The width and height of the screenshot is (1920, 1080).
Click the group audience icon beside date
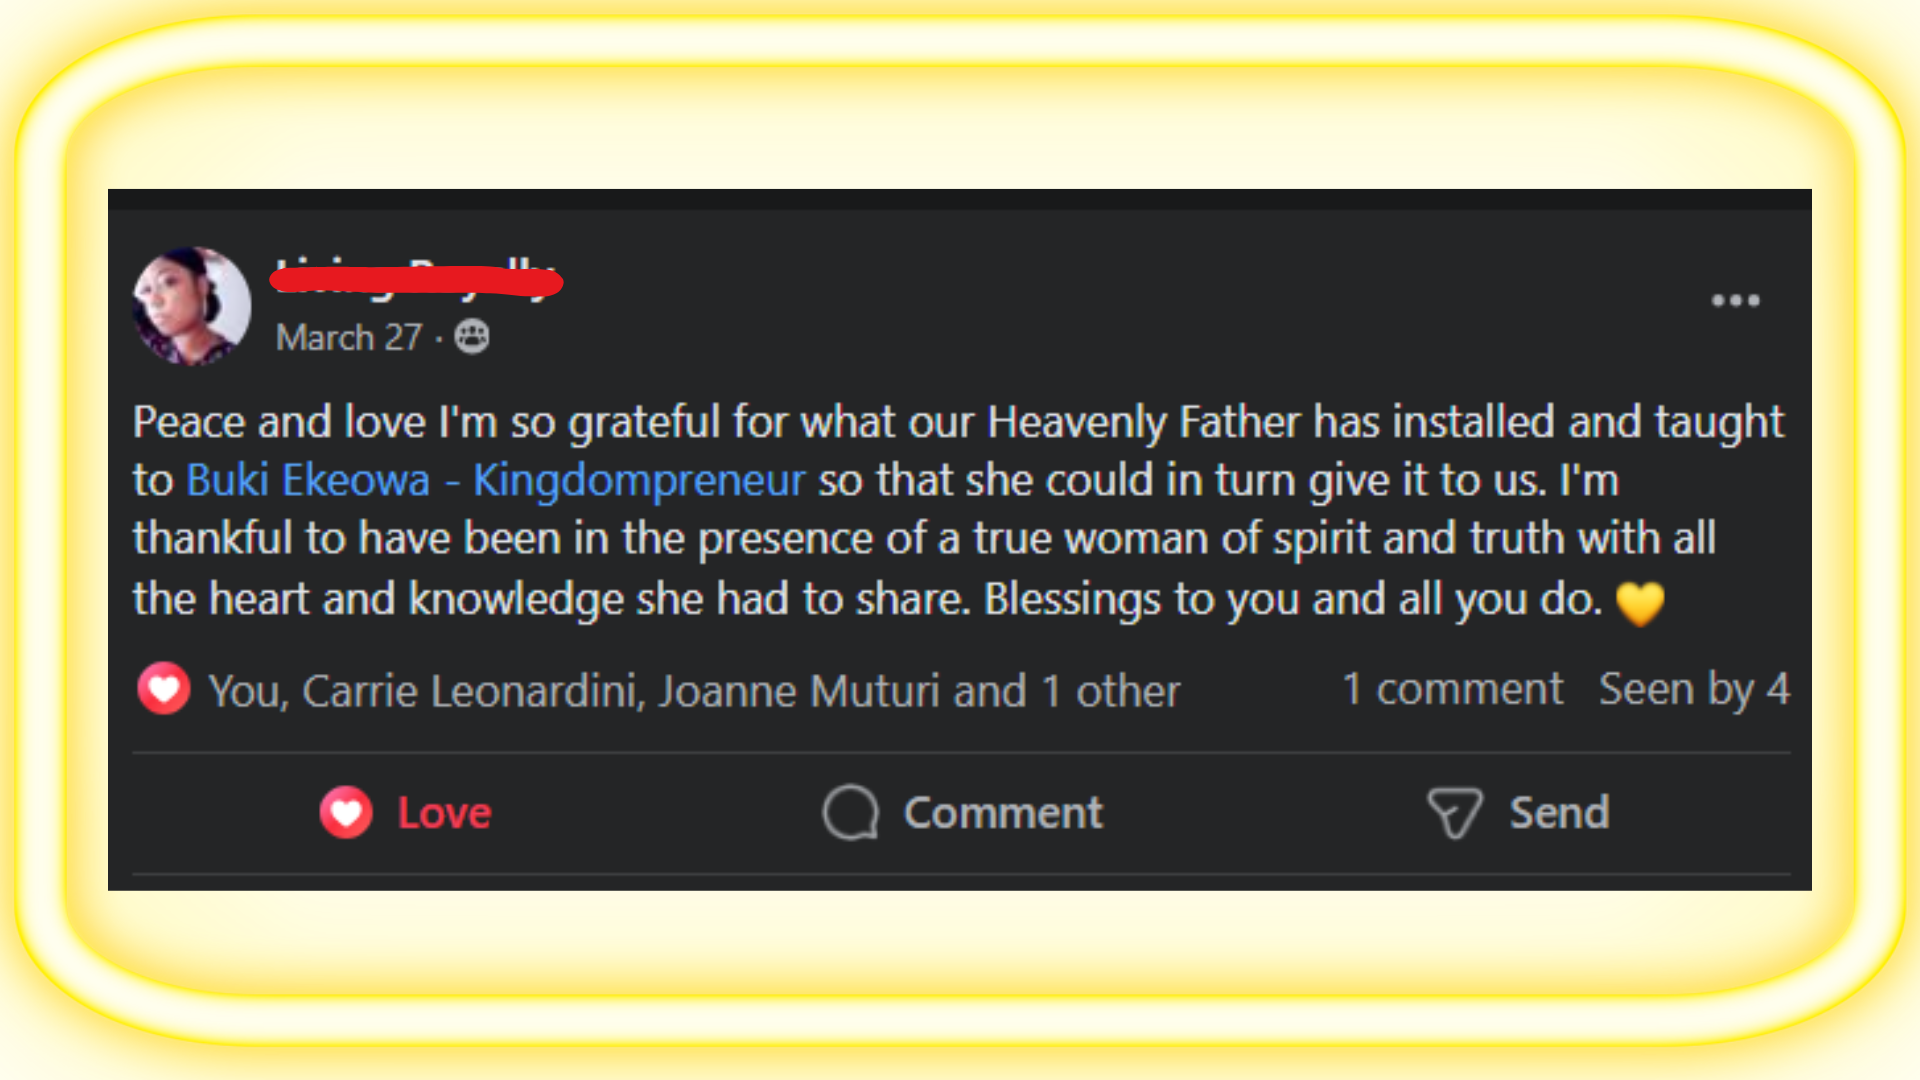click(472, 337)
